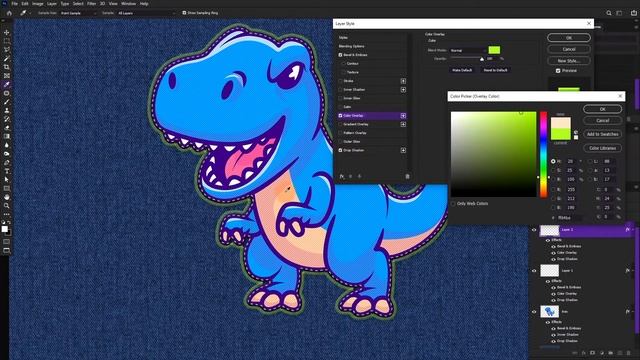Open Search icon at top right

click(x=609, y=13)
